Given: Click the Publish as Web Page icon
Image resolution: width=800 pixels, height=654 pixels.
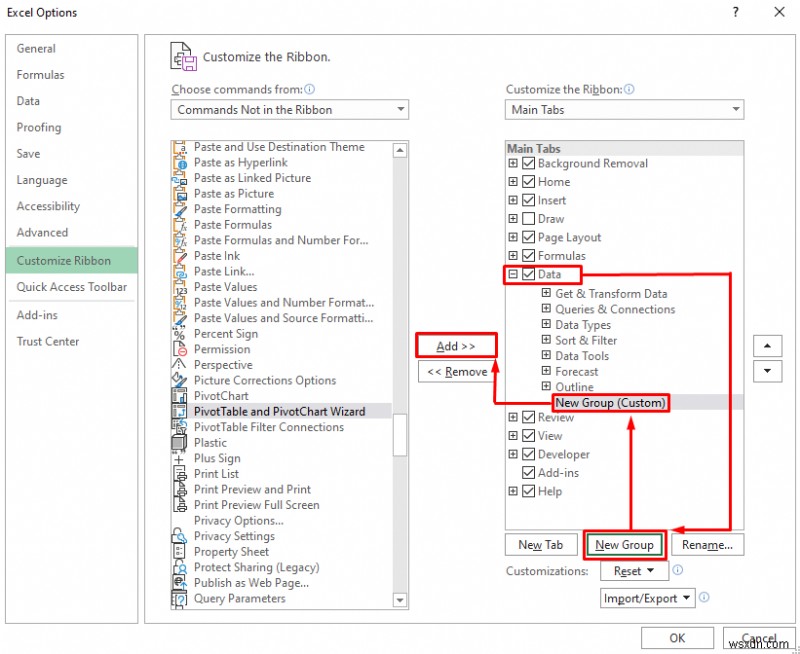Looking at the screenshot, I should click(x=180, y=583).
